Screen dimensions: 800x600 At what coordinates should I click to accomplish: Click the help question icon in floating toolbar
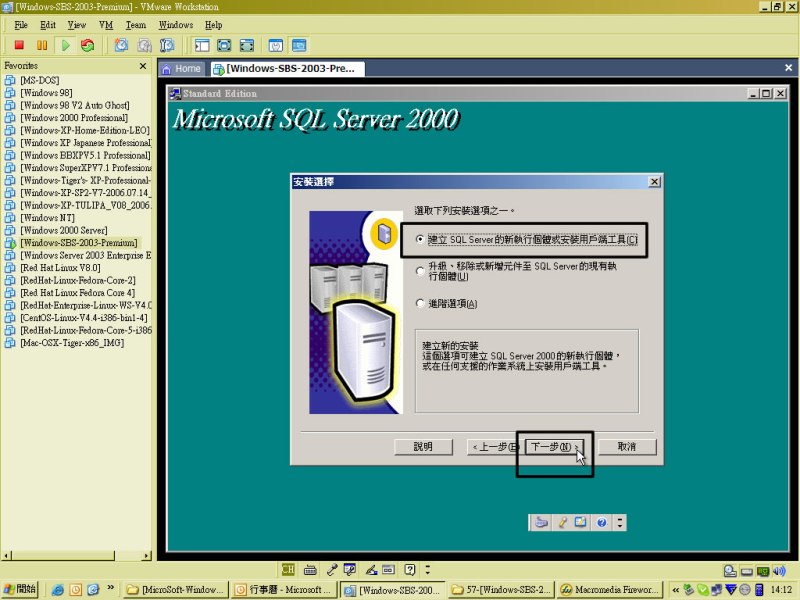click(602, 522)
